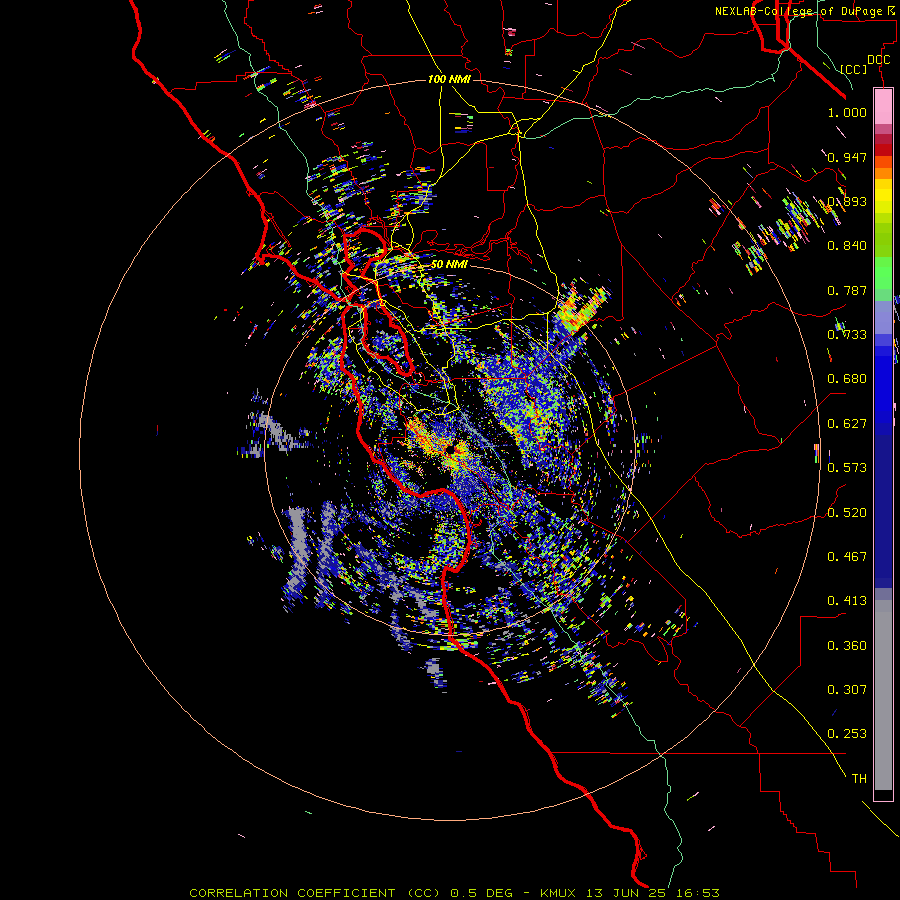
Task: Click the 0.467 legend label
Action: [847, 557]
